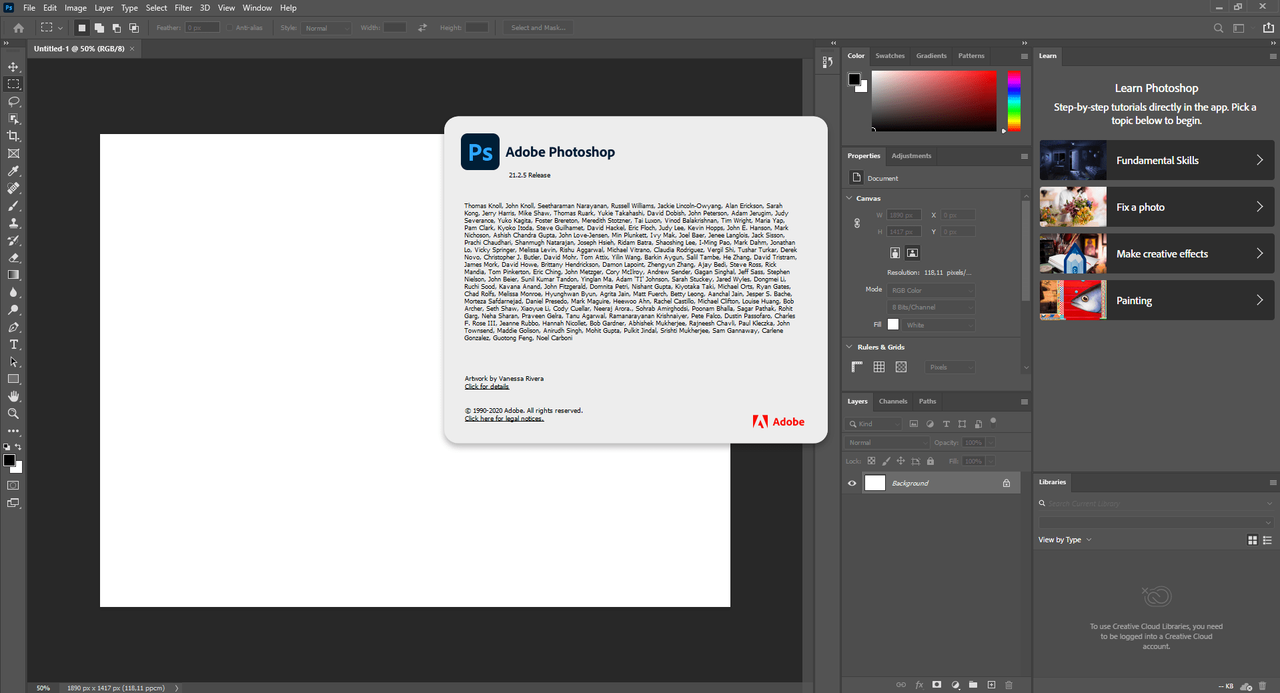Toggle Background layer visibility eye
The image size is (1280, 693).
click(x=852, y=483)
